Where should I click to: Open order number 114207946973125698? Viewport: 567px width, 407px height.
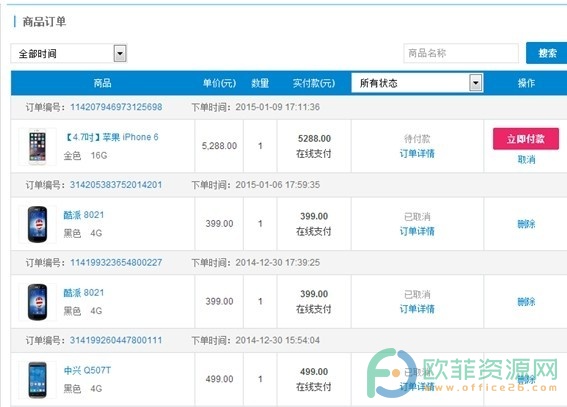(x=116, y=107)
